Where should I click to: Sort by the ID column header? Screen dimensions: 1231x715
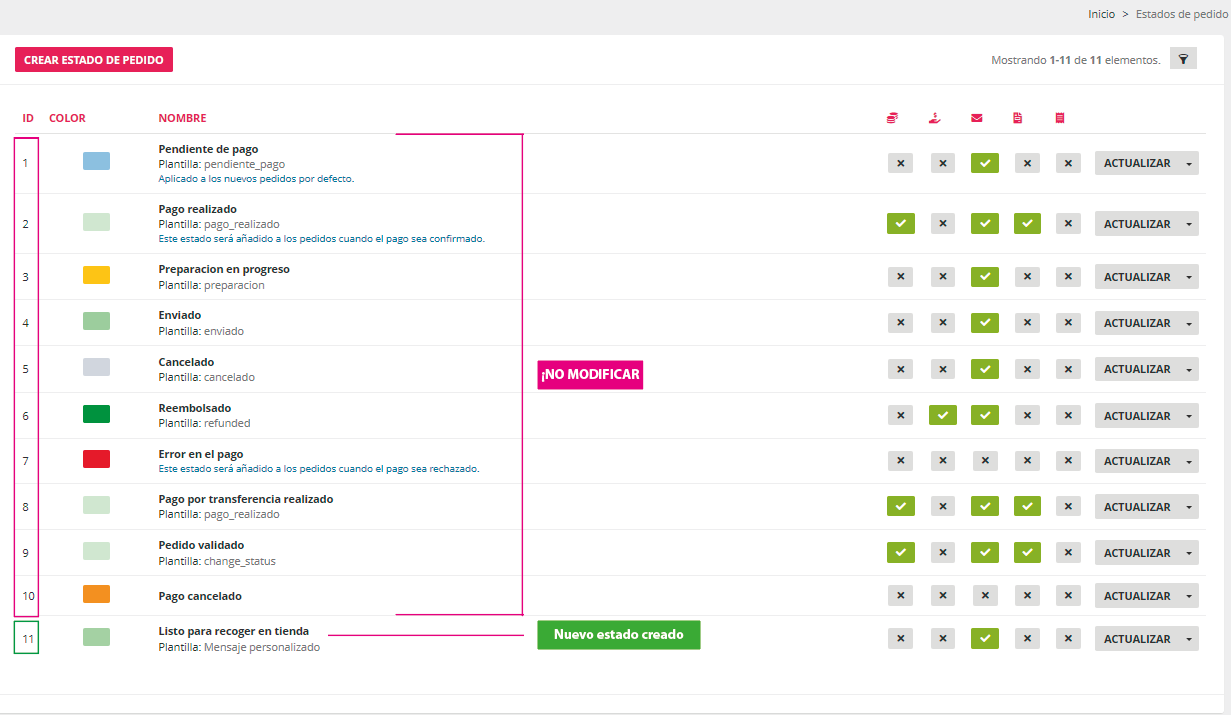click(28, 118)
